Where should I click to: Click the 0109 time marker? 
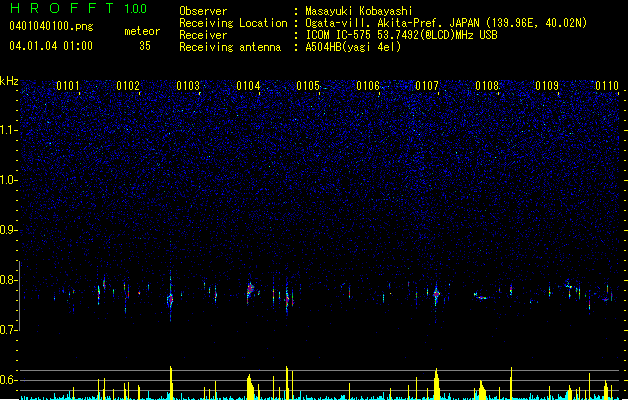tap(547, 86)
